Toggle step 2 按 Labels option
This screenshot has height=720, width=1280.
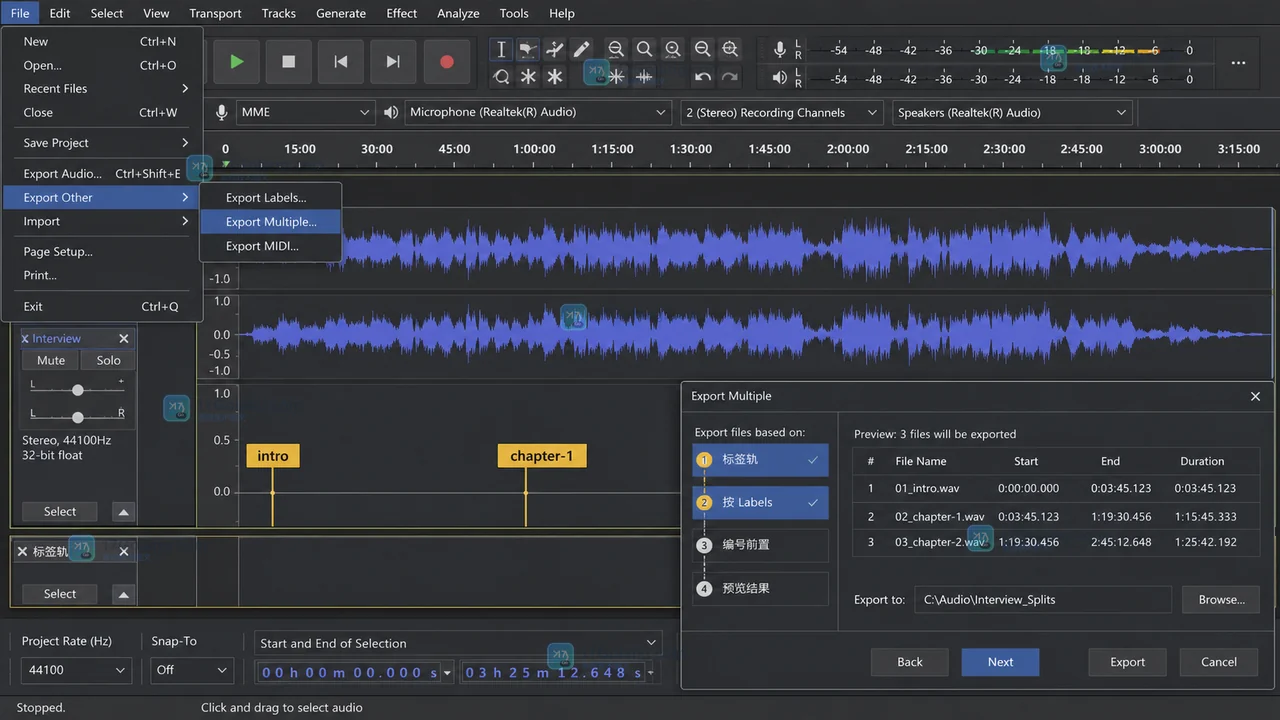(x=760, y=503)
